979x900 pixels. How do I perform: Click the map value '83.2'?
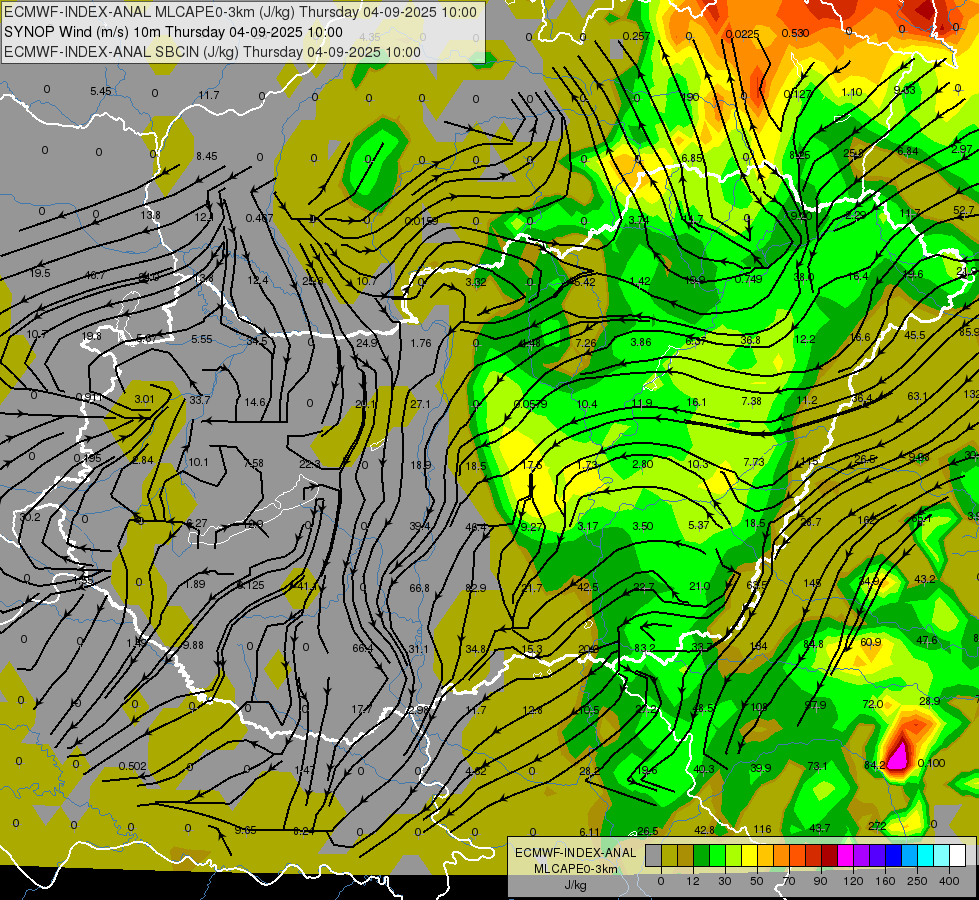click(x=644, y=648)
